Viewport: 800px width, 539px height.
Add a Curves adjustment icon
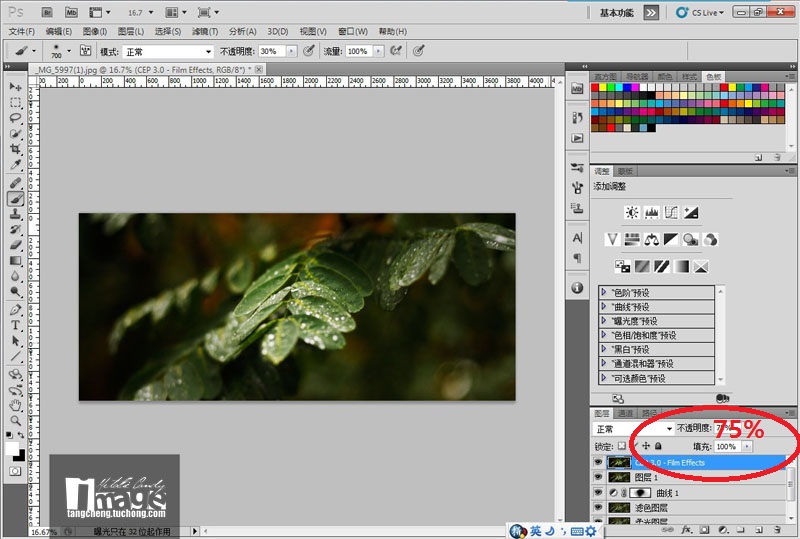coord(671,212)
